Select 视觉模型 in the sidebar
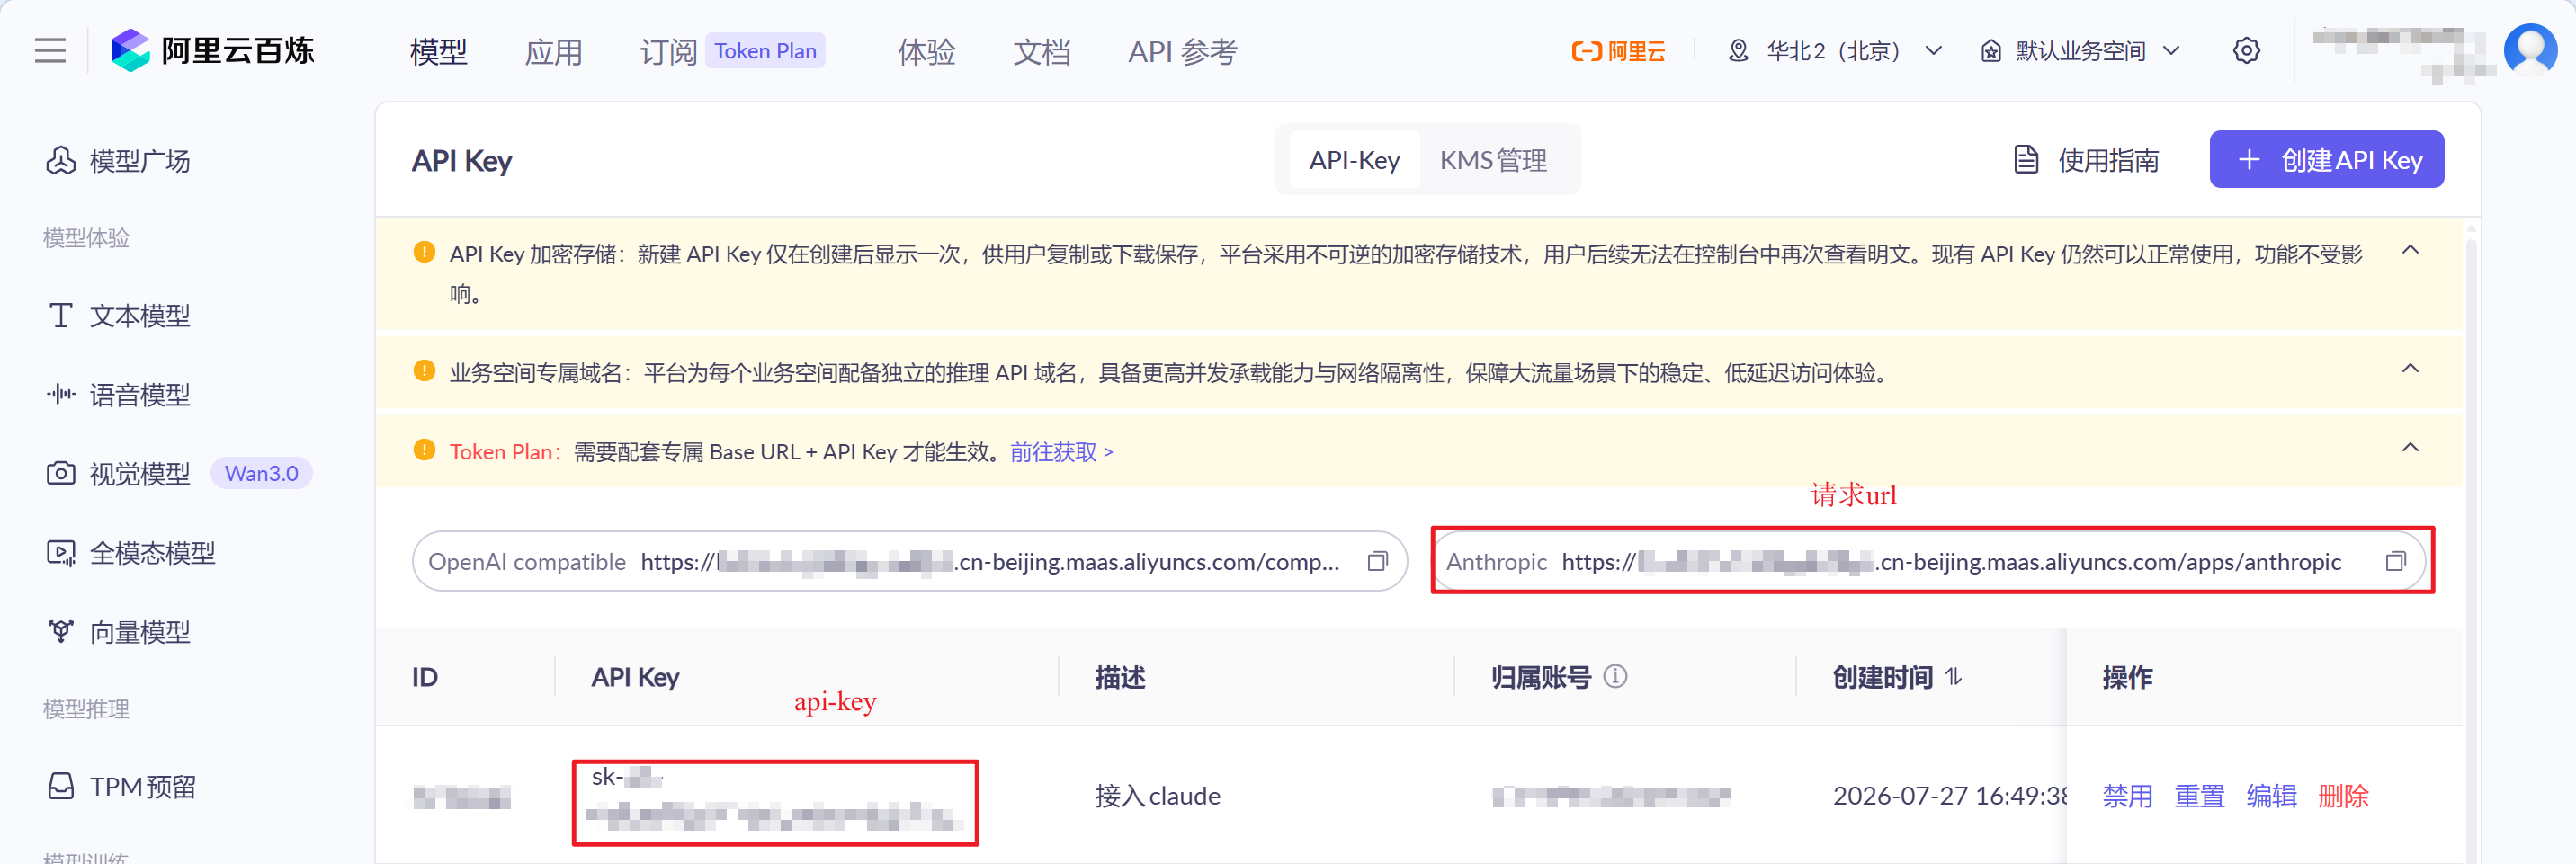2576x864 pixels. [140, 473]
